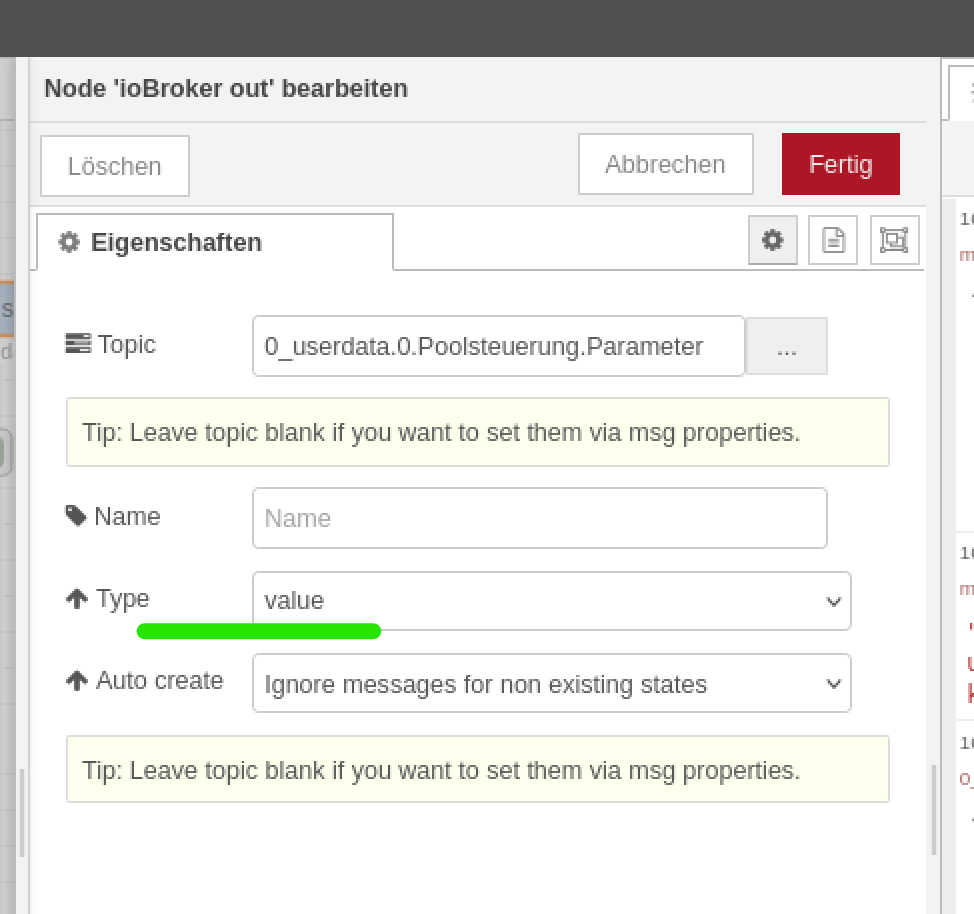Expand the Auto create dropdown
The height and width of the screenshot is (914, 974).
coord(551,684)
